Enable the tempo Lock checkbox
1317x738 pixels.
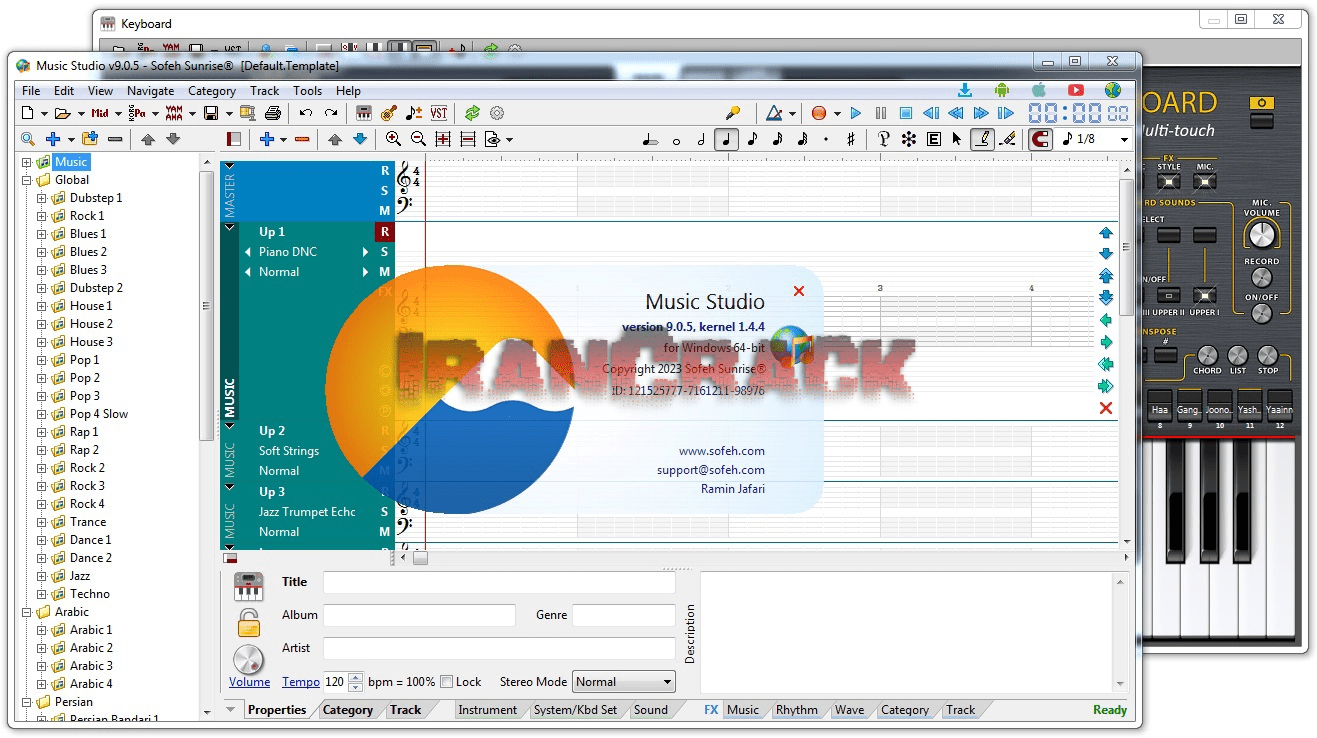[447, 682]
